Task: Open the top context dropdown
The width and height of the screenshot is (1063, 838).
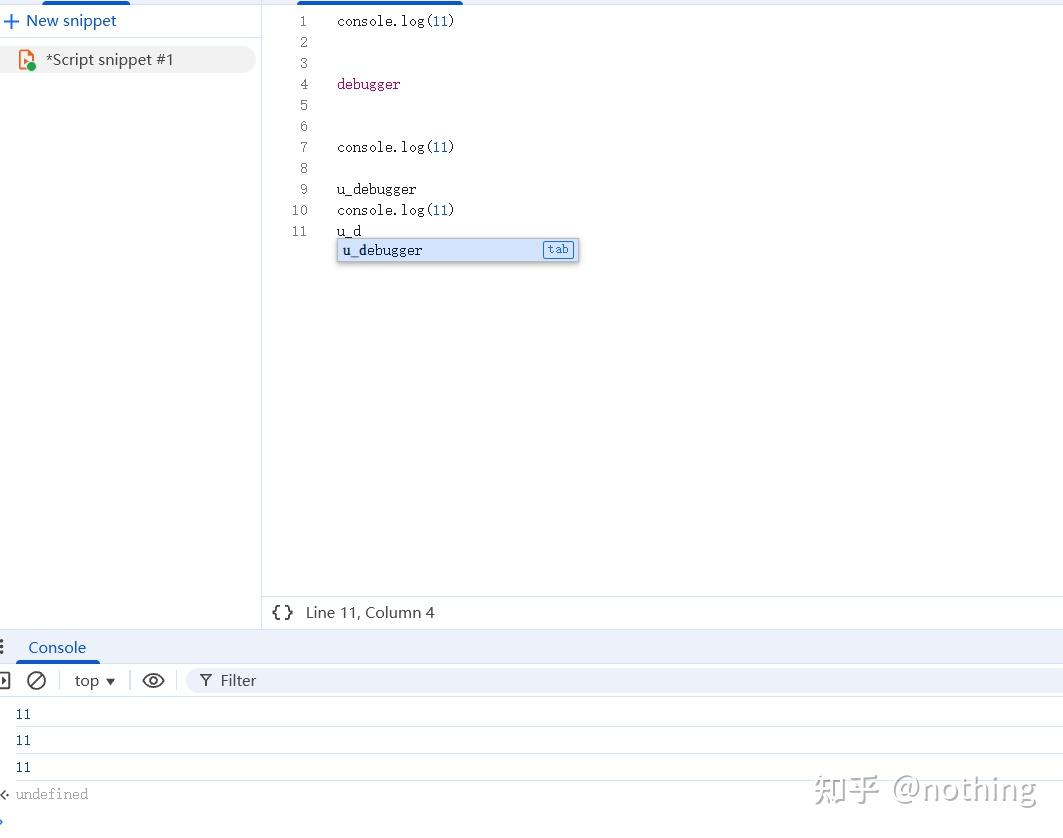Action: coord(94,681)
